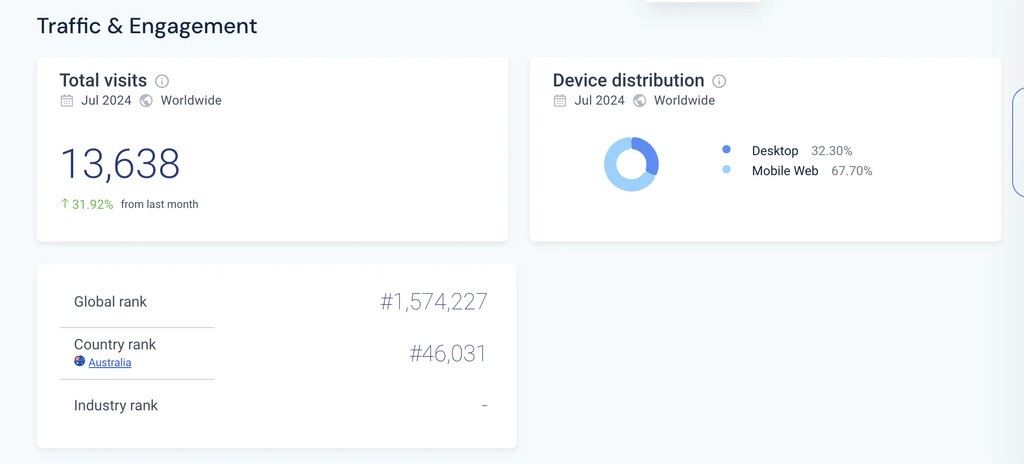Click the 31.92% growth value

93,205
